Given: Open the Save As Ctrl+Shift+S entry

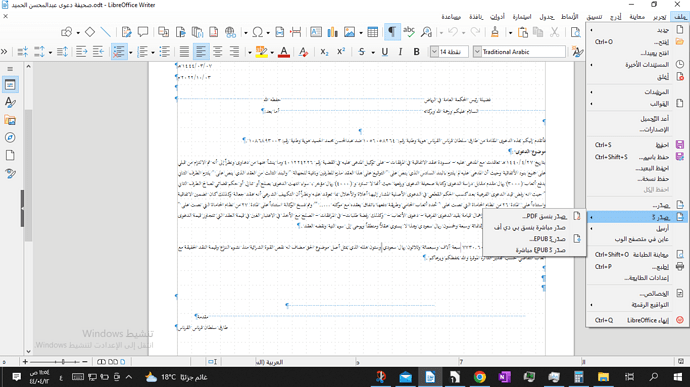Looking at the screenshot, I should point(637,157).
